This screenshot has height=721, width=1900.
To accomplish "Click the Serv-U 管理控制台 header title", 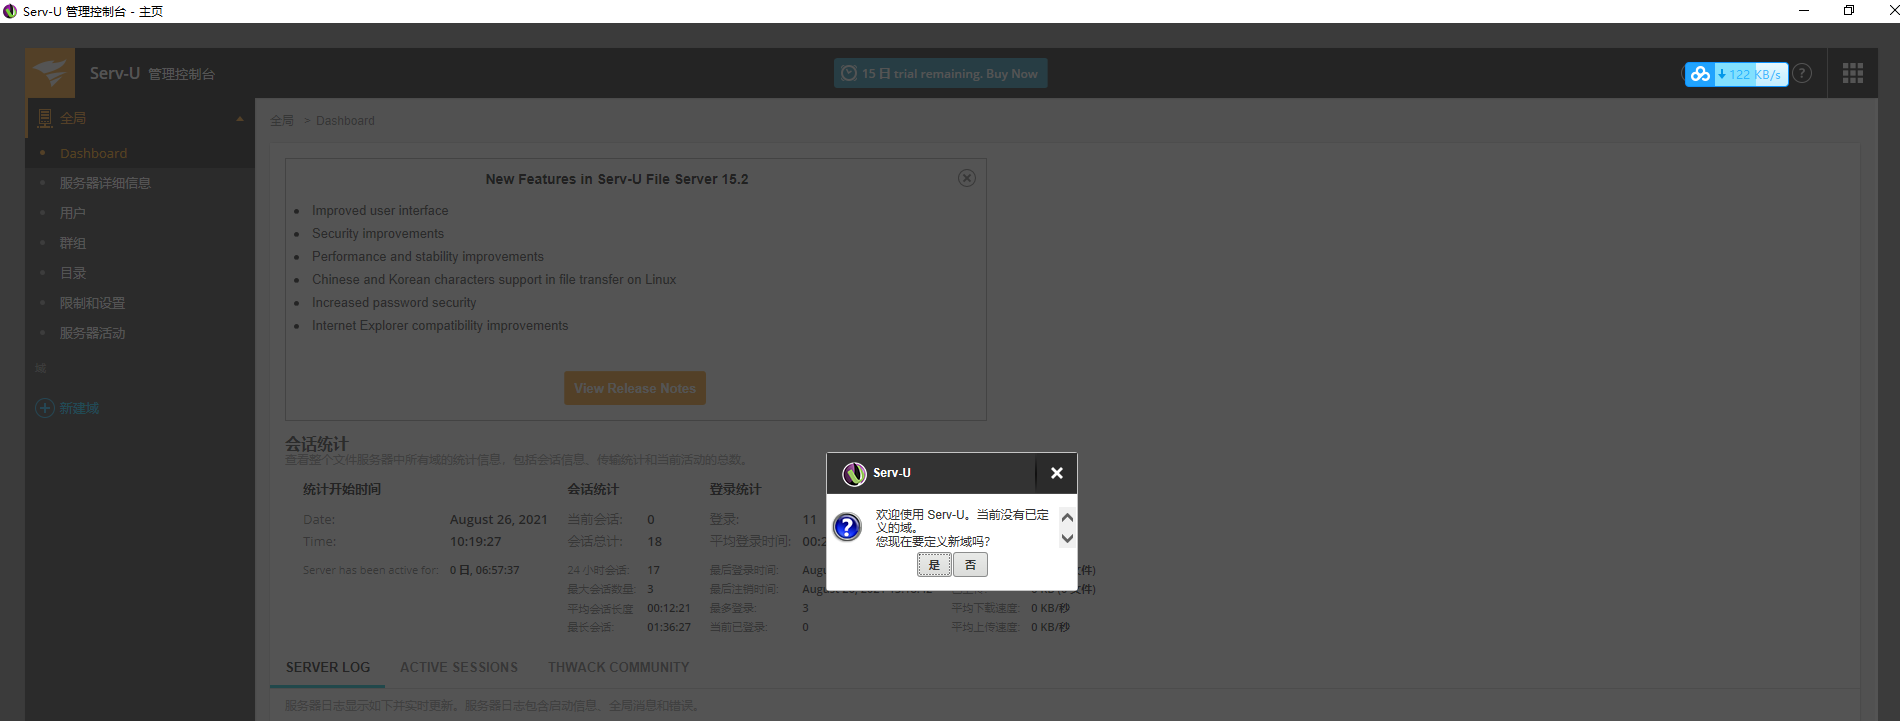I will (152, 73).
